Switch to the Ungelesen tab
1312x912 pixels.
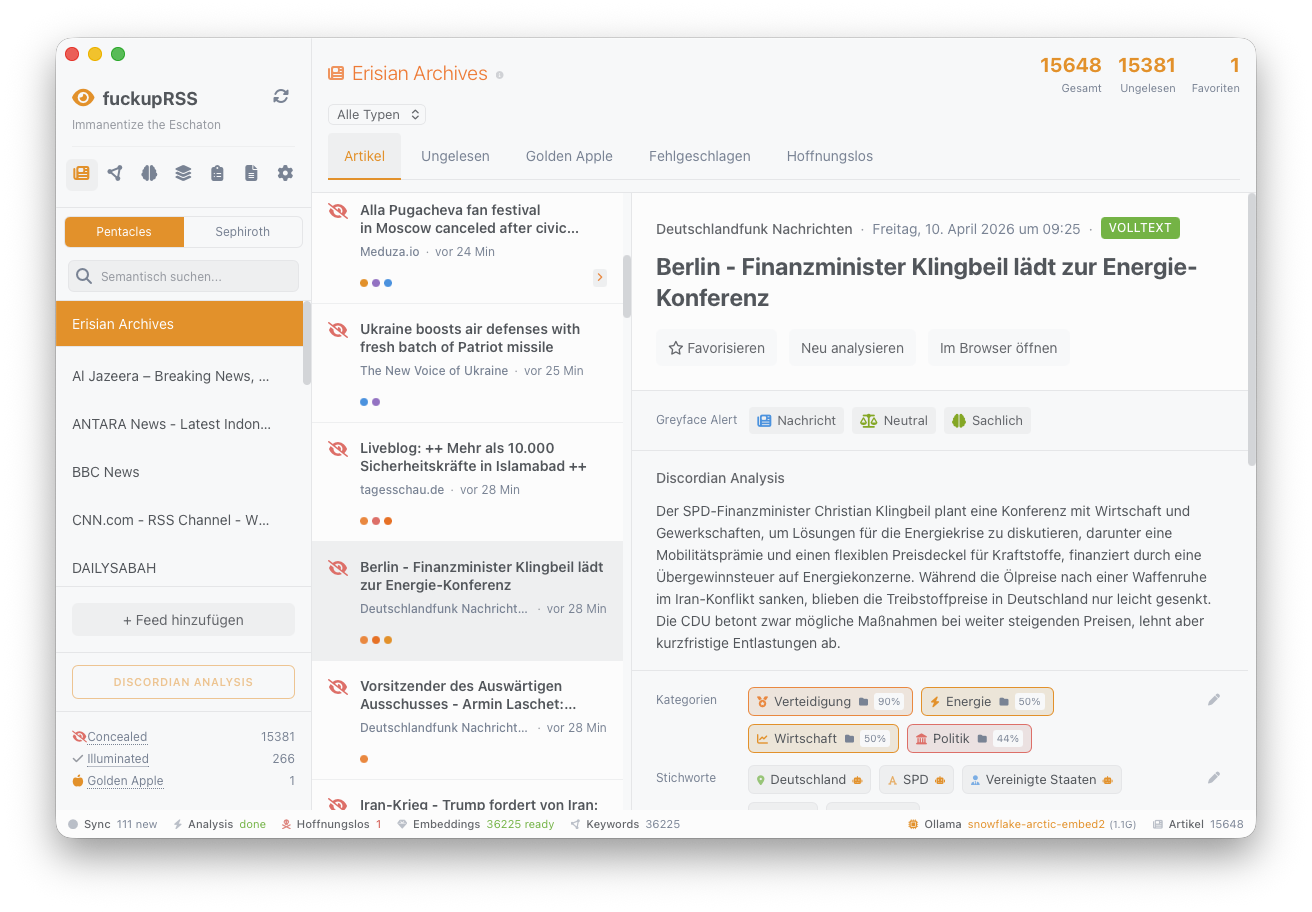453,156
